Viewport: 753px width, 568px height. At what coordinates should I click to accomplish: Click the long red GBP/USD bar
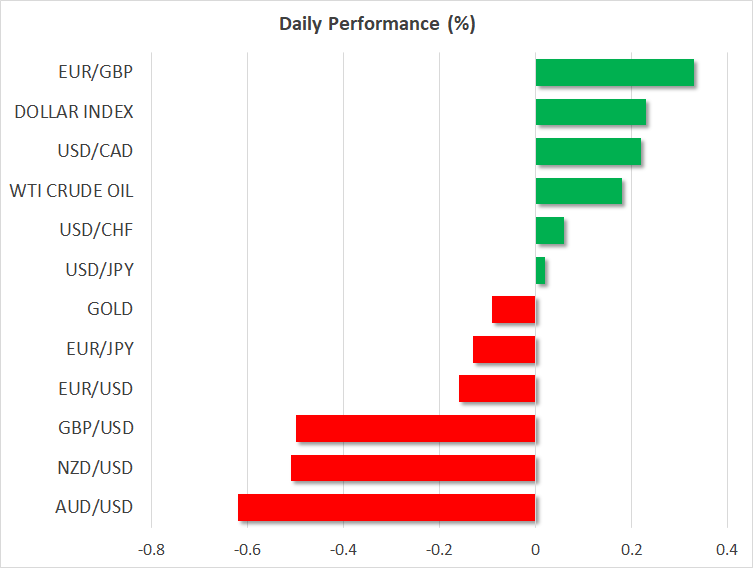416,428
